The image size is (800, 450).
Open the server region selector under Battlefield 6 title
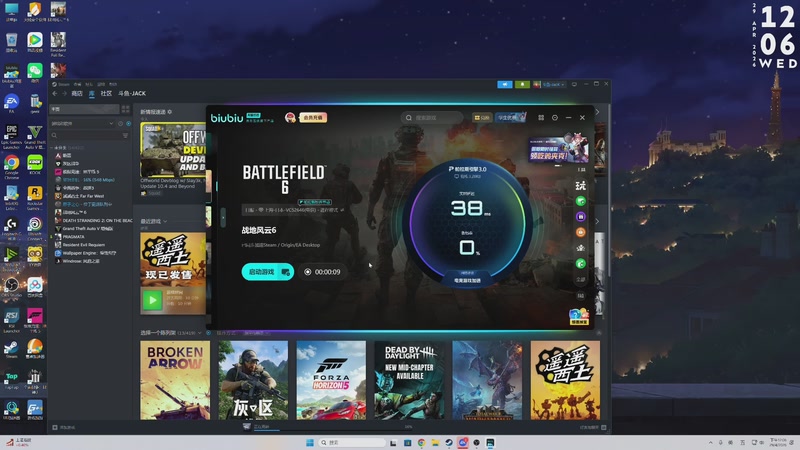pos(293,210)
